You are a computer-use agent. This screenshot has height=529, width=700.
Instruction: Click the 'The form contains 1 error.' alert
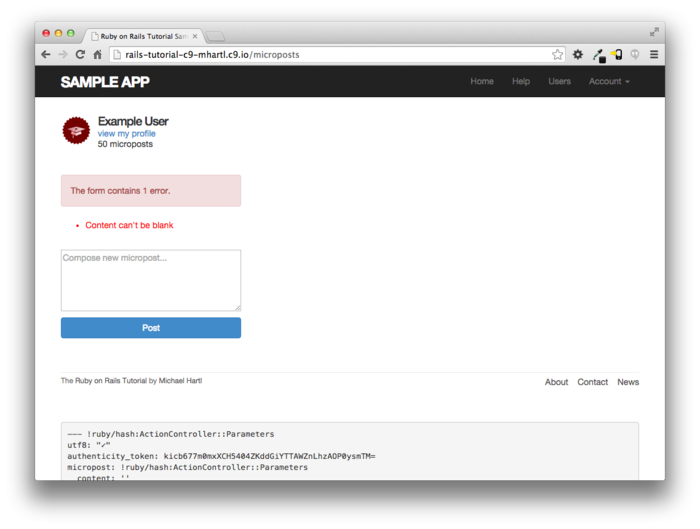(x=151, y=191)
